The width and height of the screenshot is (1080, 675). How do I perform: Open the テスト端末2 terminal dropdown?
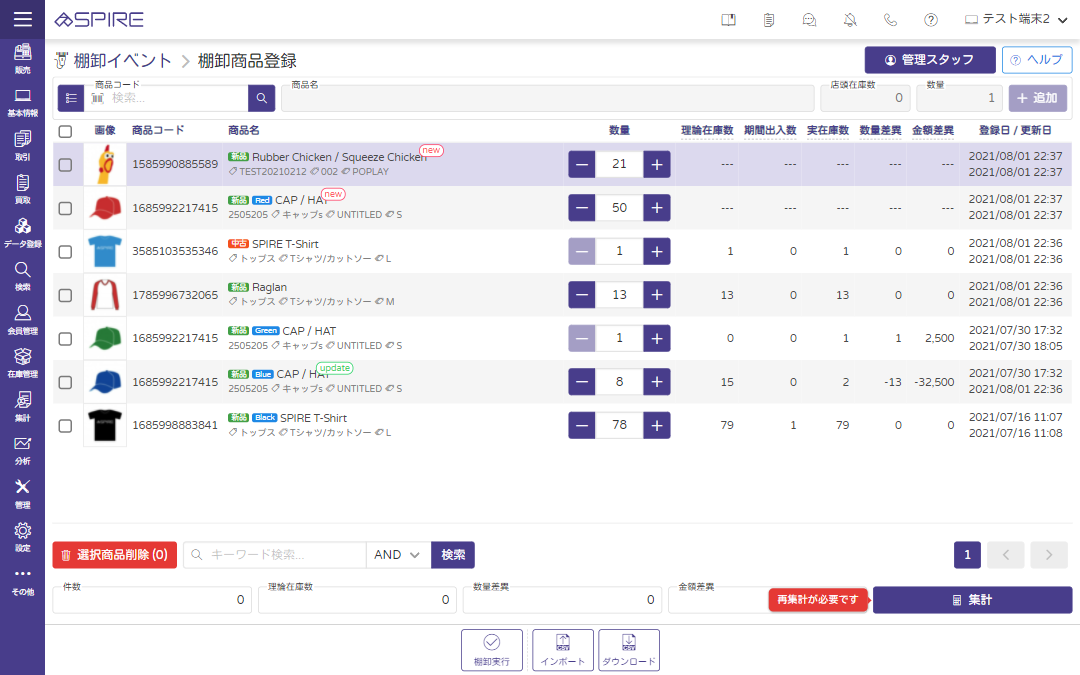point(1014,20)
